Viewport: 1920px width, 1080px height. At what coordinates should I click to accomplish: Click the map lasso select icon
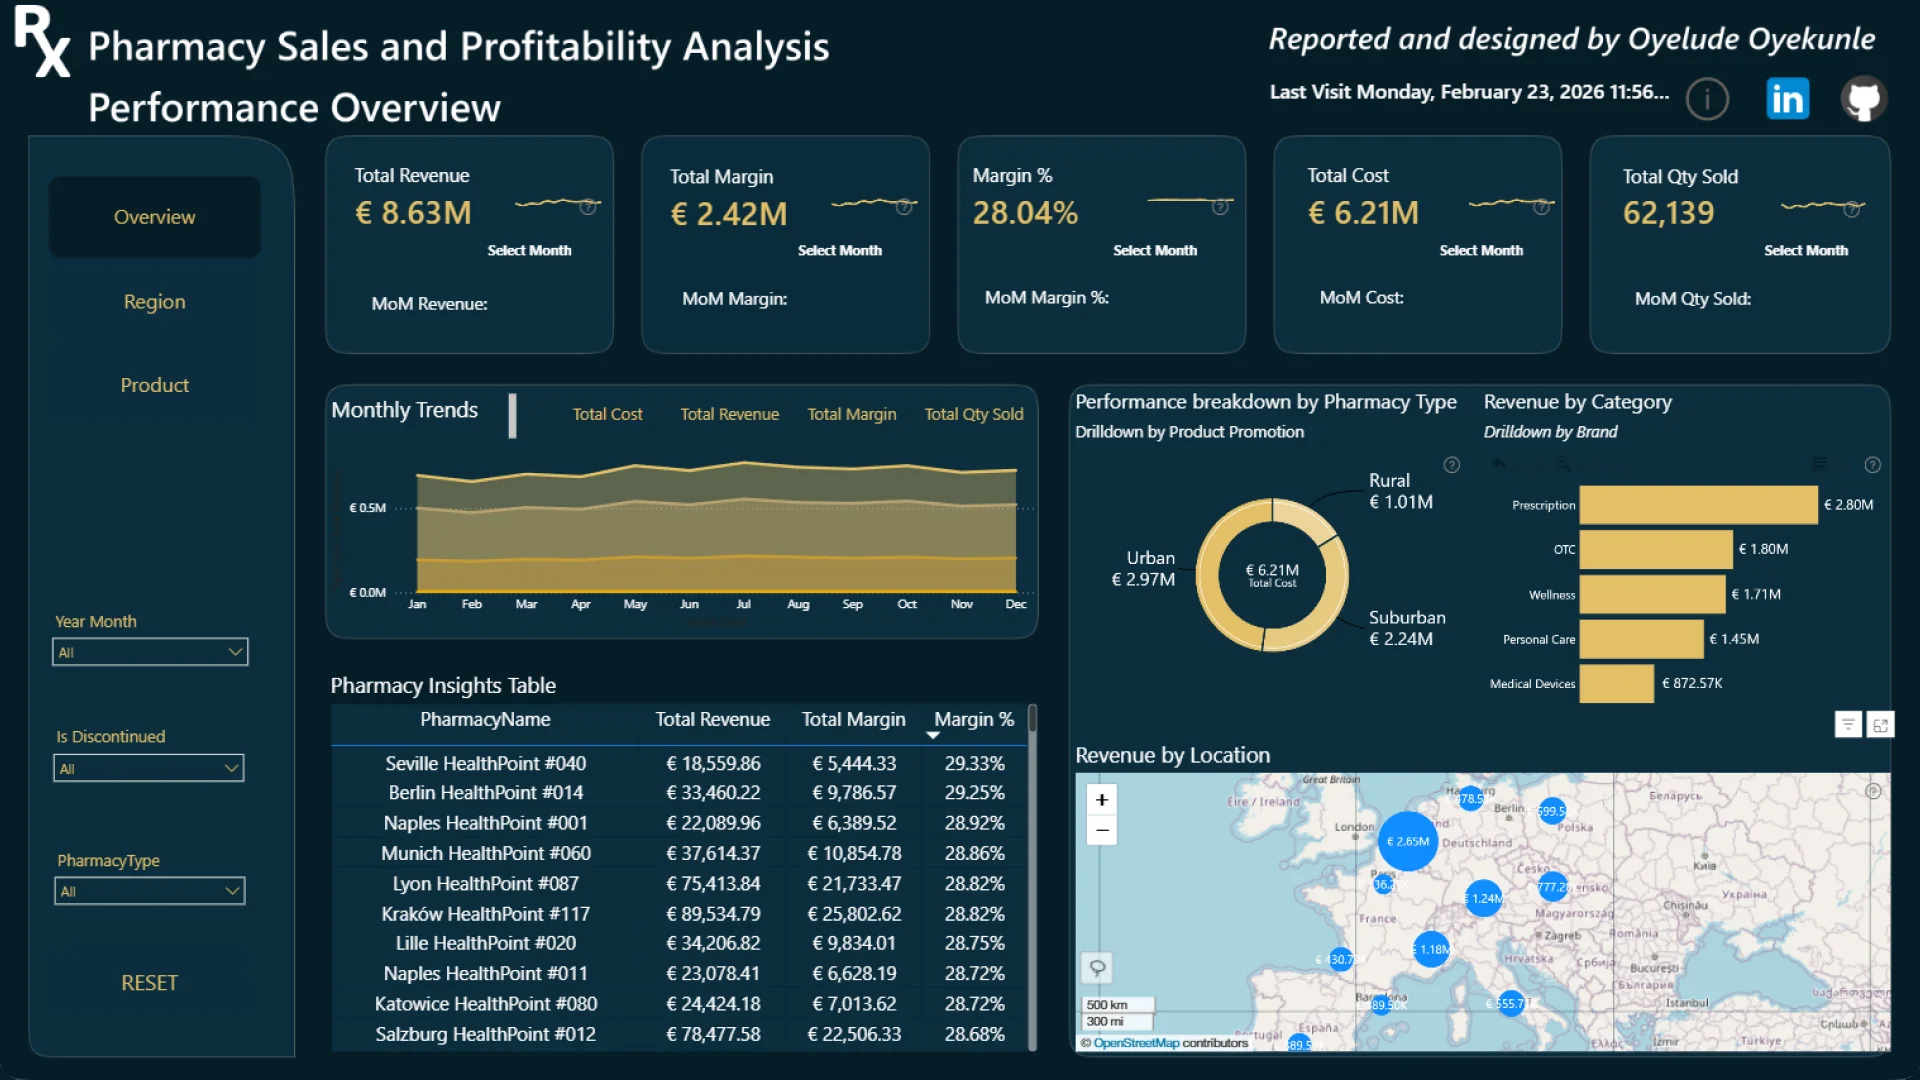point(1097,968)
